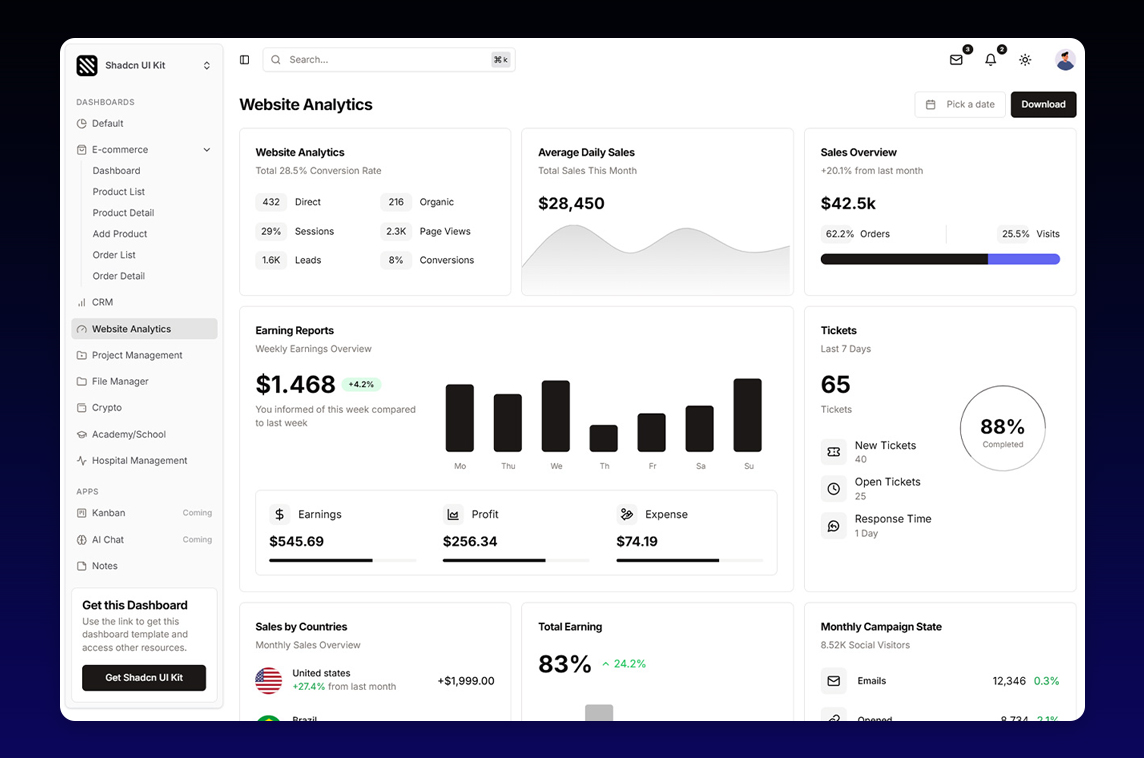Click the 432 Direct stat badge
The height and width of the screenshot is (758, 1144).
click(x=271, y=202)
